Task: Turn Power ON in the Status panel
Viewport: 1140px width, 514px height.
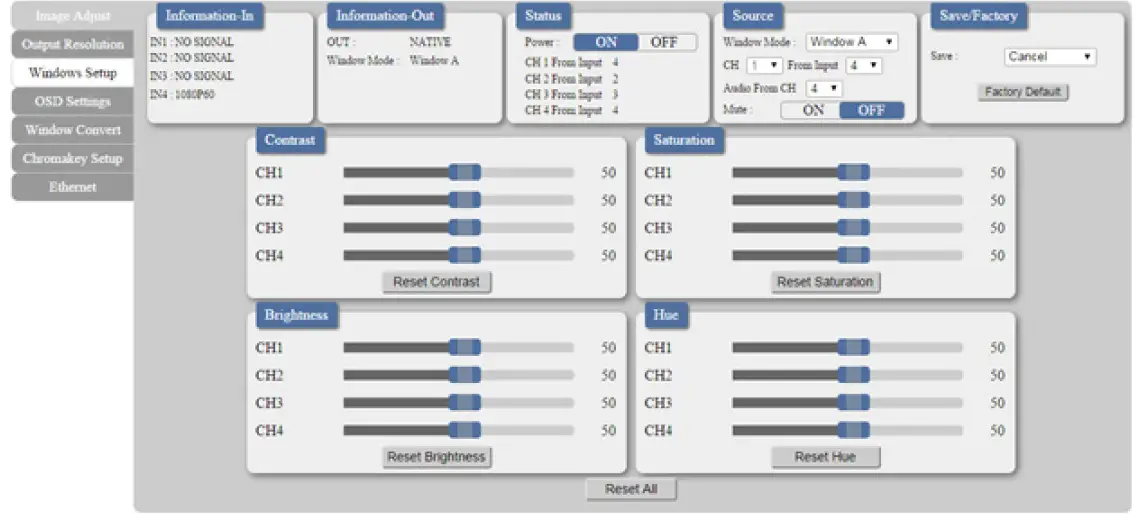Action: [x=606, y=42]
